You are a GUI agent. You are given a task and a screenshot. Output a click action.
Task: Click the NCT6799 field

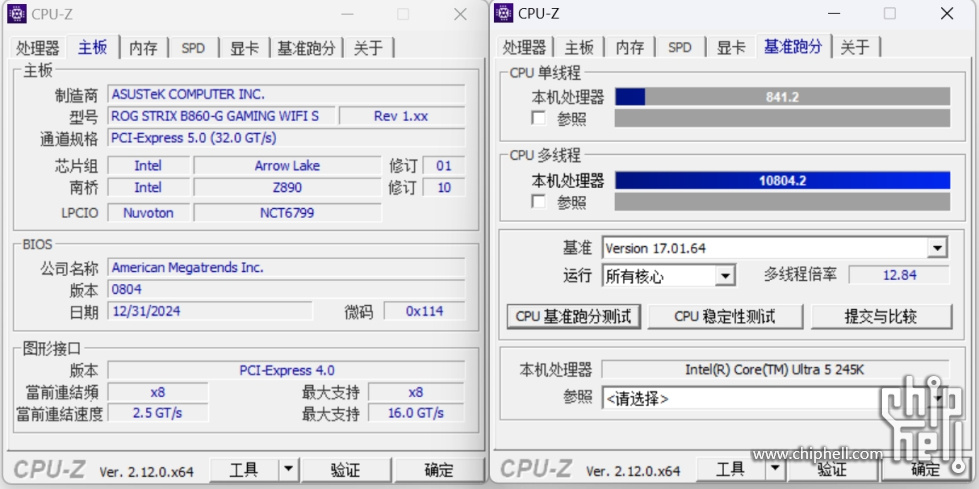pyautogui.click(x=287, y=212)
